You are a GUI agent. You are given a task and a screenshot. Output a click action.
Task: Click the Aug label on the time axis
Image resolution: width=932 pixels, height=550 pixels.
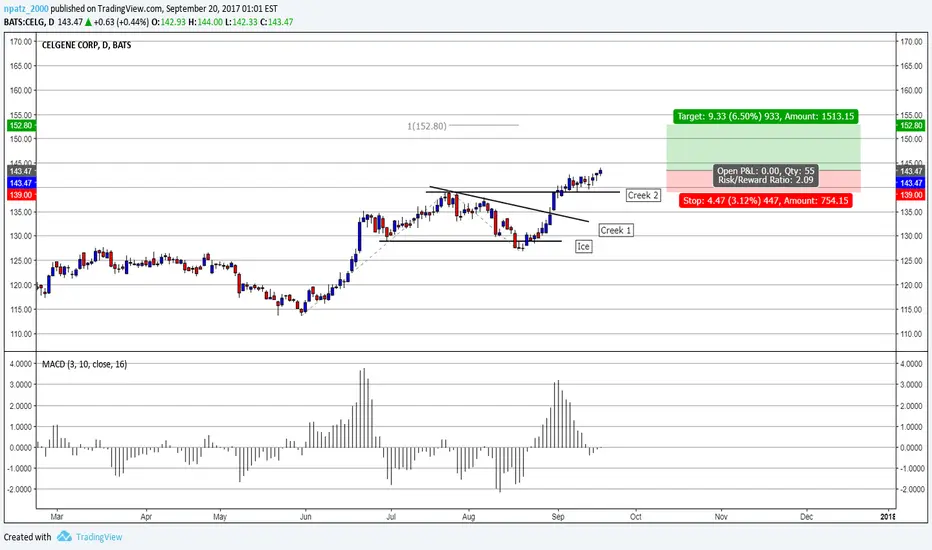point(468,517)
